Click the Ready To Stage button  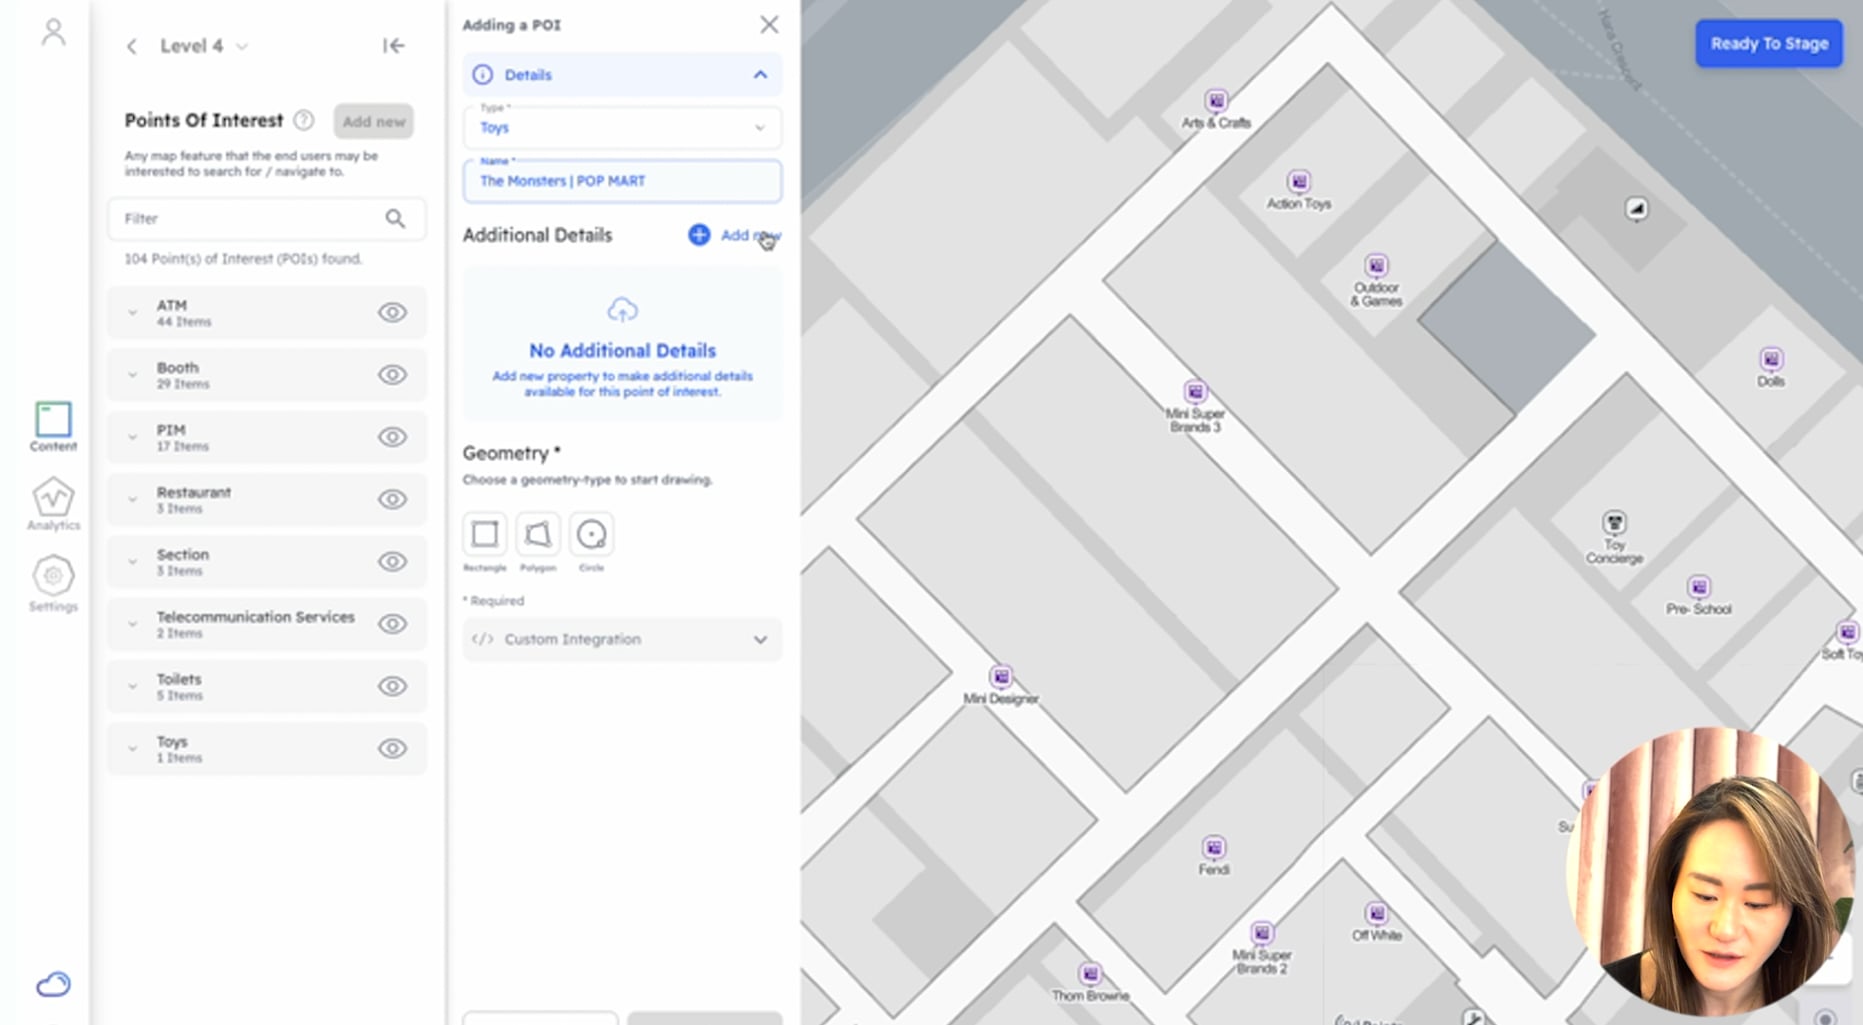1768,43
